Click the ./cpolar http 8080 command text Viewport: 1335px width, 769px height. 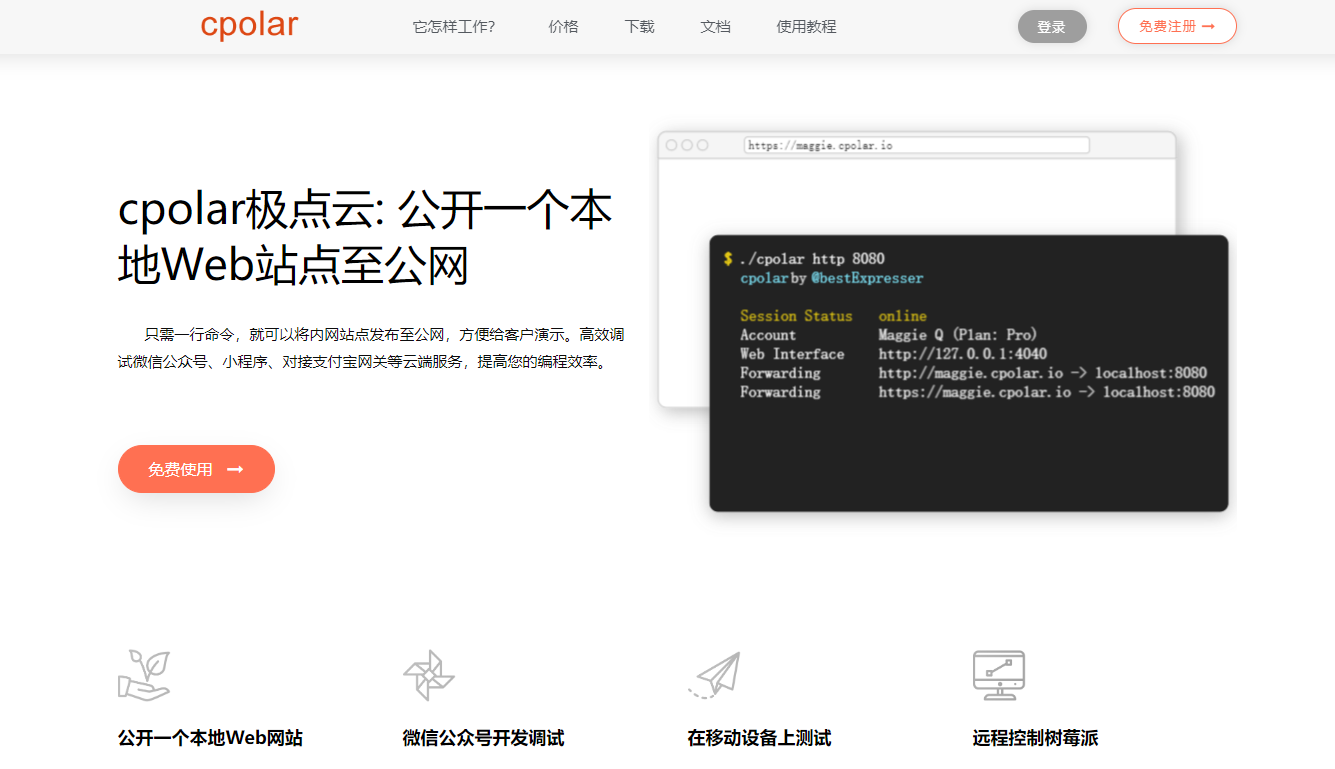pos(811,259)
